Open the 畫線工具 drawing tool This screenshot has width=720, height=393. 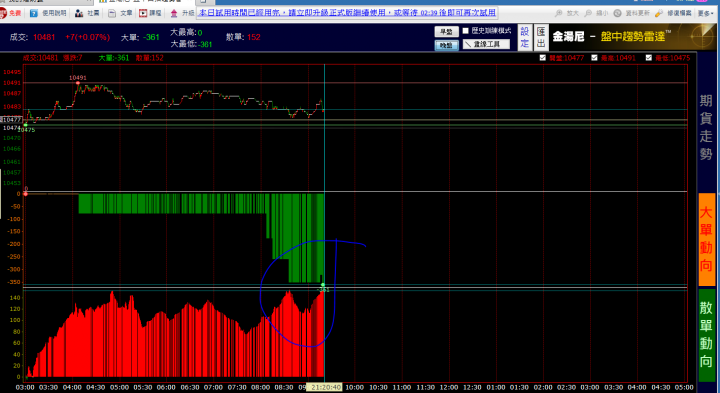[x=486, y=44]
